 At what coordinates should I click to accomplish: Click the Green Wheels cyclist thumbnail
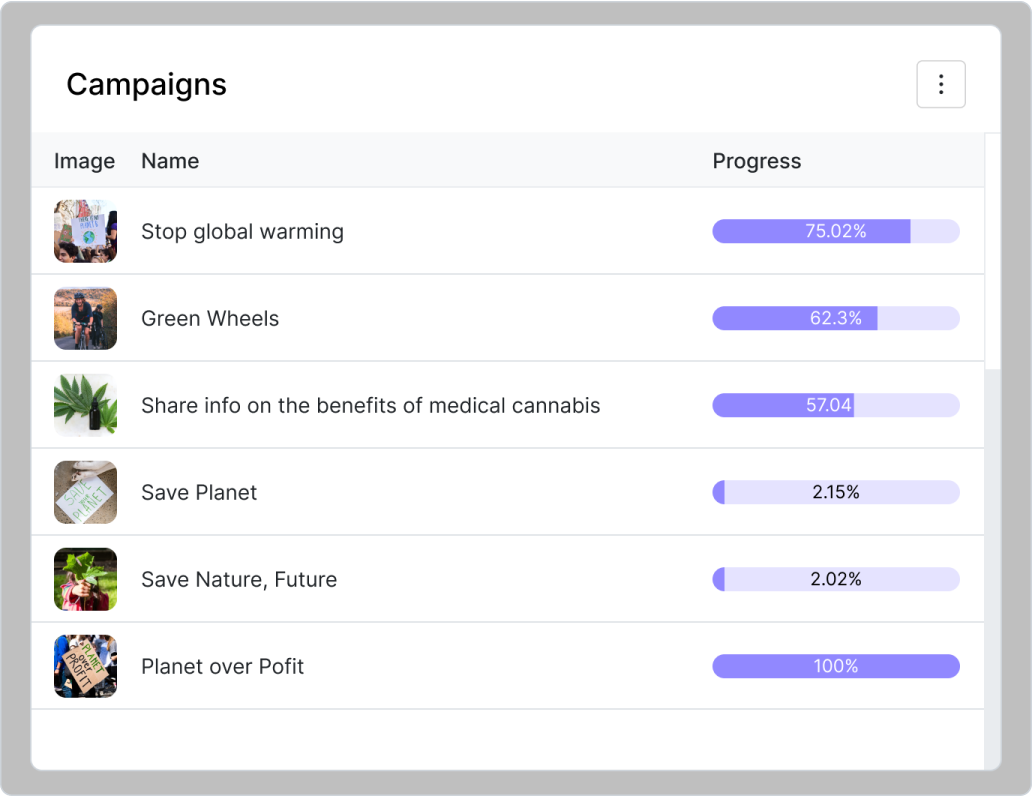click(x=85, y=318)
